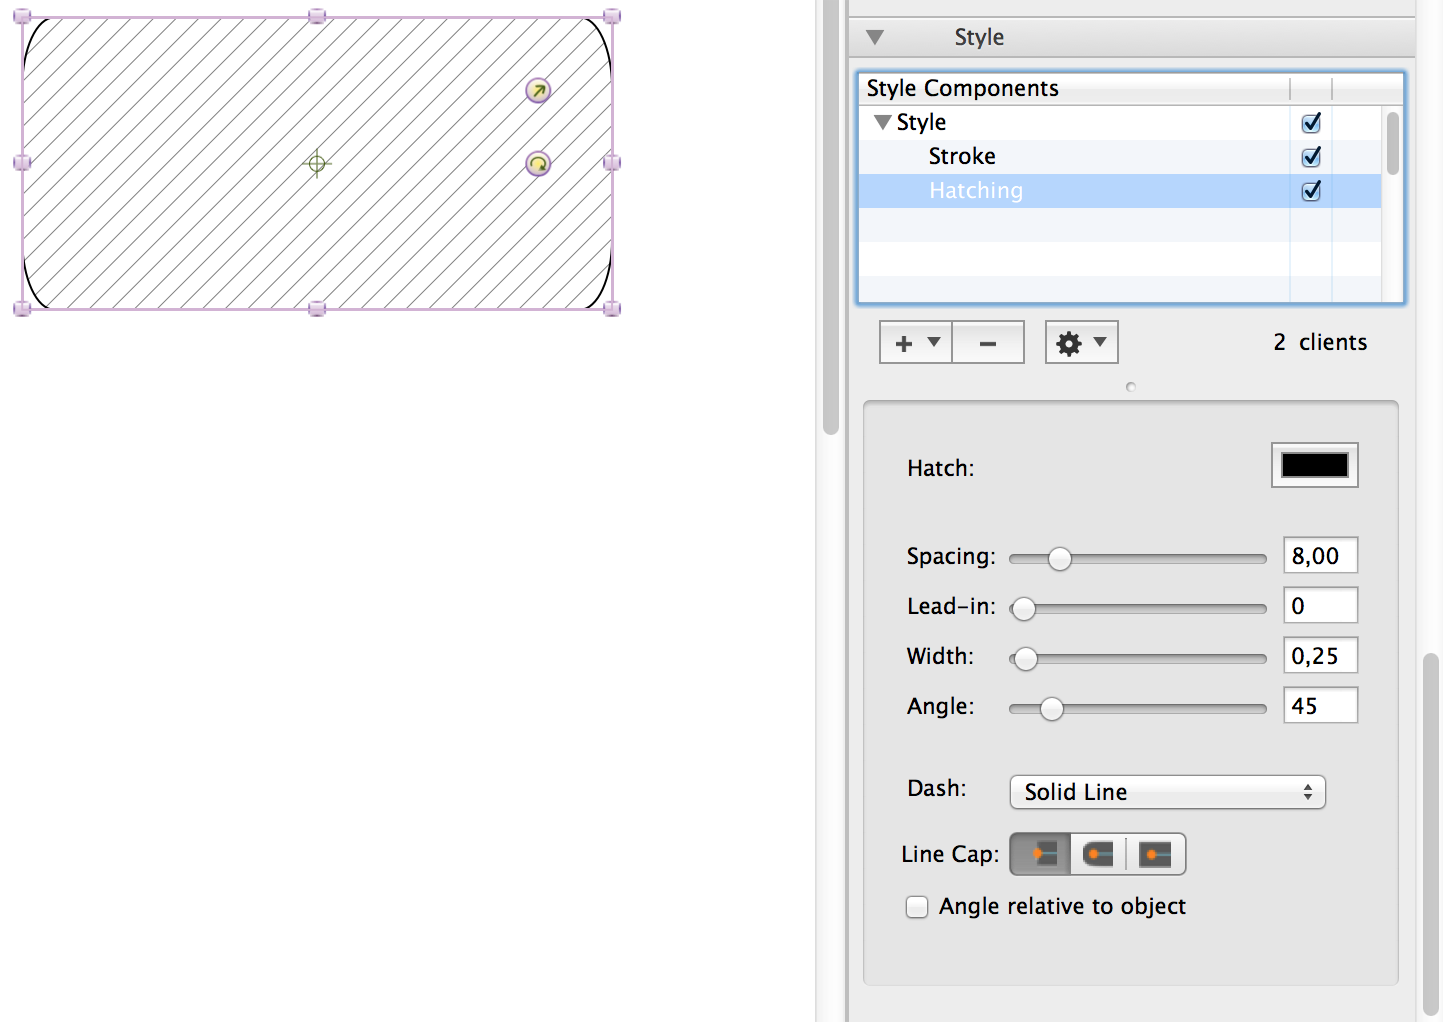Click the yellow rotation knob on shape
Image resolution: width=1443 pixels, height=1022 pixels.
click(538, 164)
